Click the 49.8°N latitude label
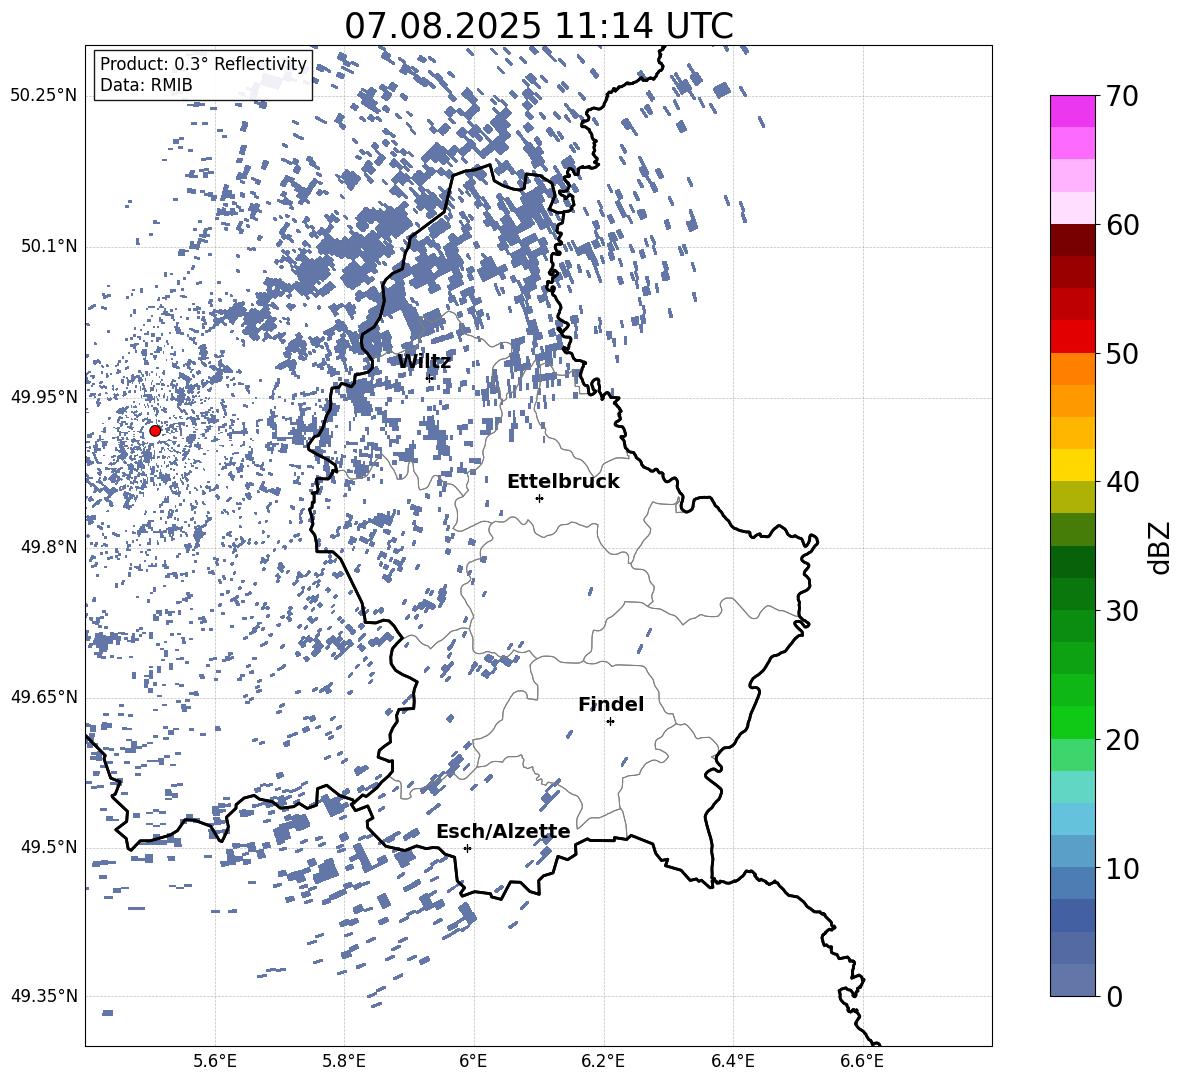1184x1081 pixels. point(49,547)
